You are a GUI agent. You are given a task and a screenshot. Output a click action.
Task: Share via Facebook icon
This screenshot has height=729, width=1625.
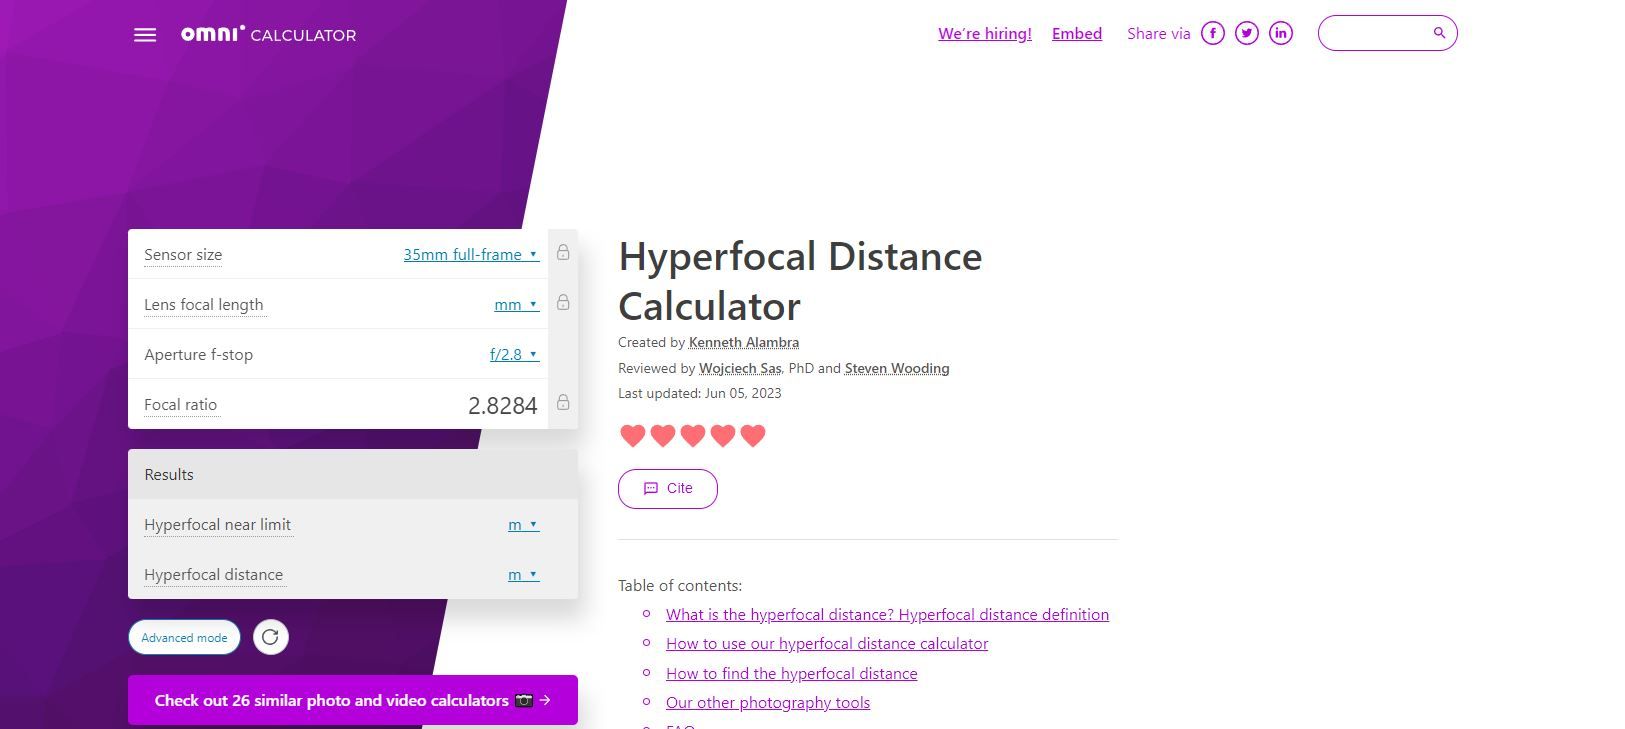1212,33
